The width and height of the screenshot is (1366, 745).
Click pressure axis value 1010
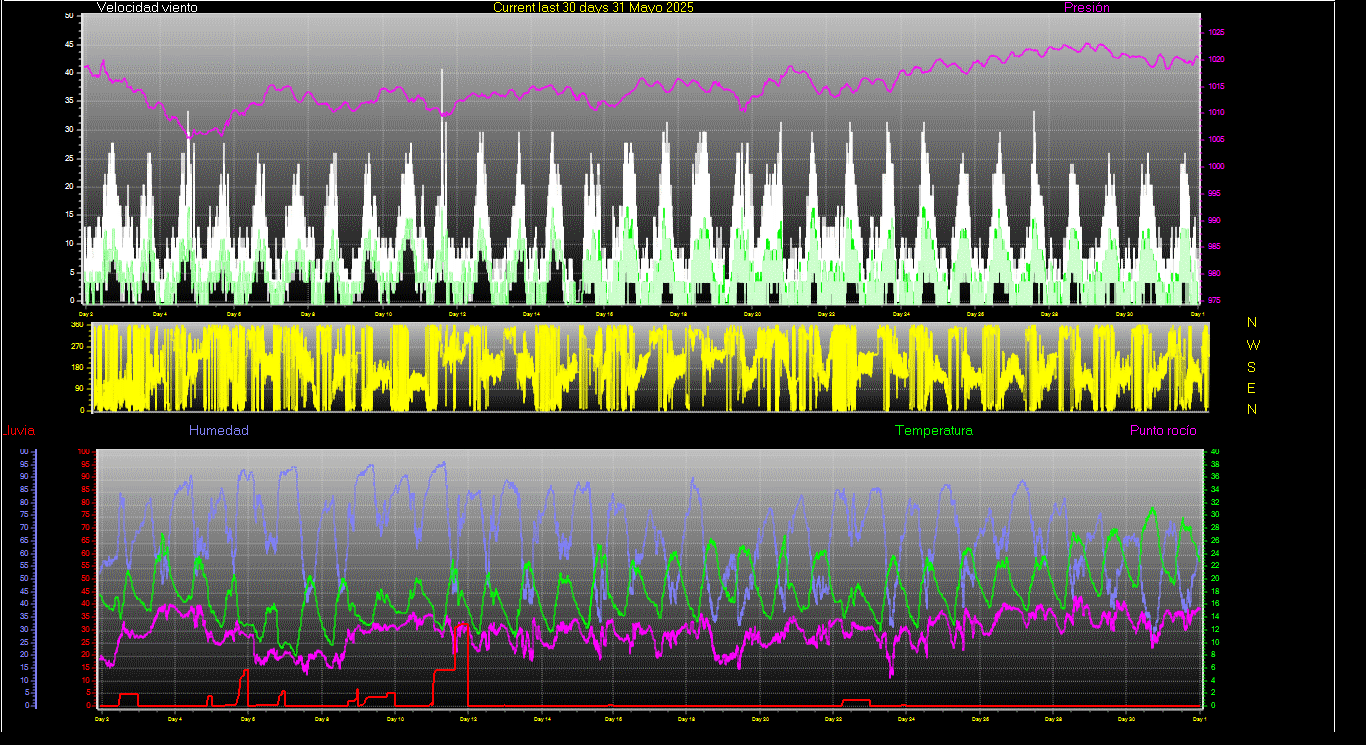pos(1216,113)
